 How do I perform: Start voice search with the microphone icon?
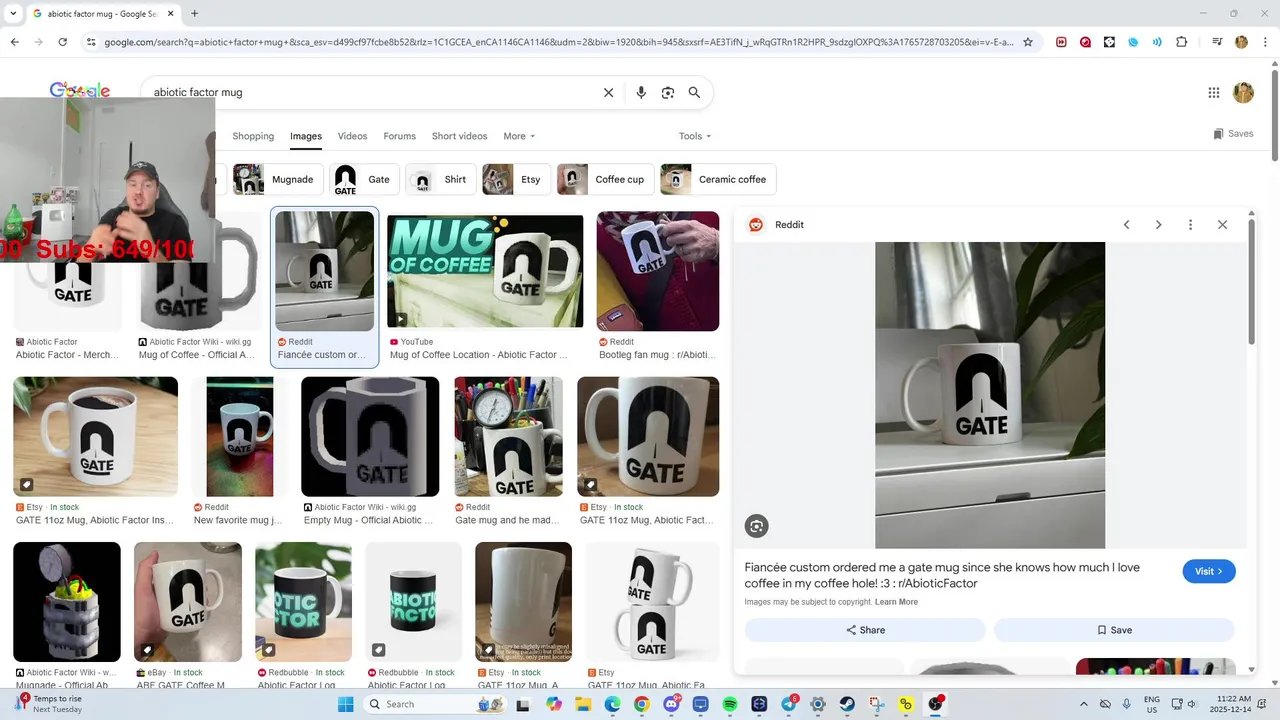point(641,92)
